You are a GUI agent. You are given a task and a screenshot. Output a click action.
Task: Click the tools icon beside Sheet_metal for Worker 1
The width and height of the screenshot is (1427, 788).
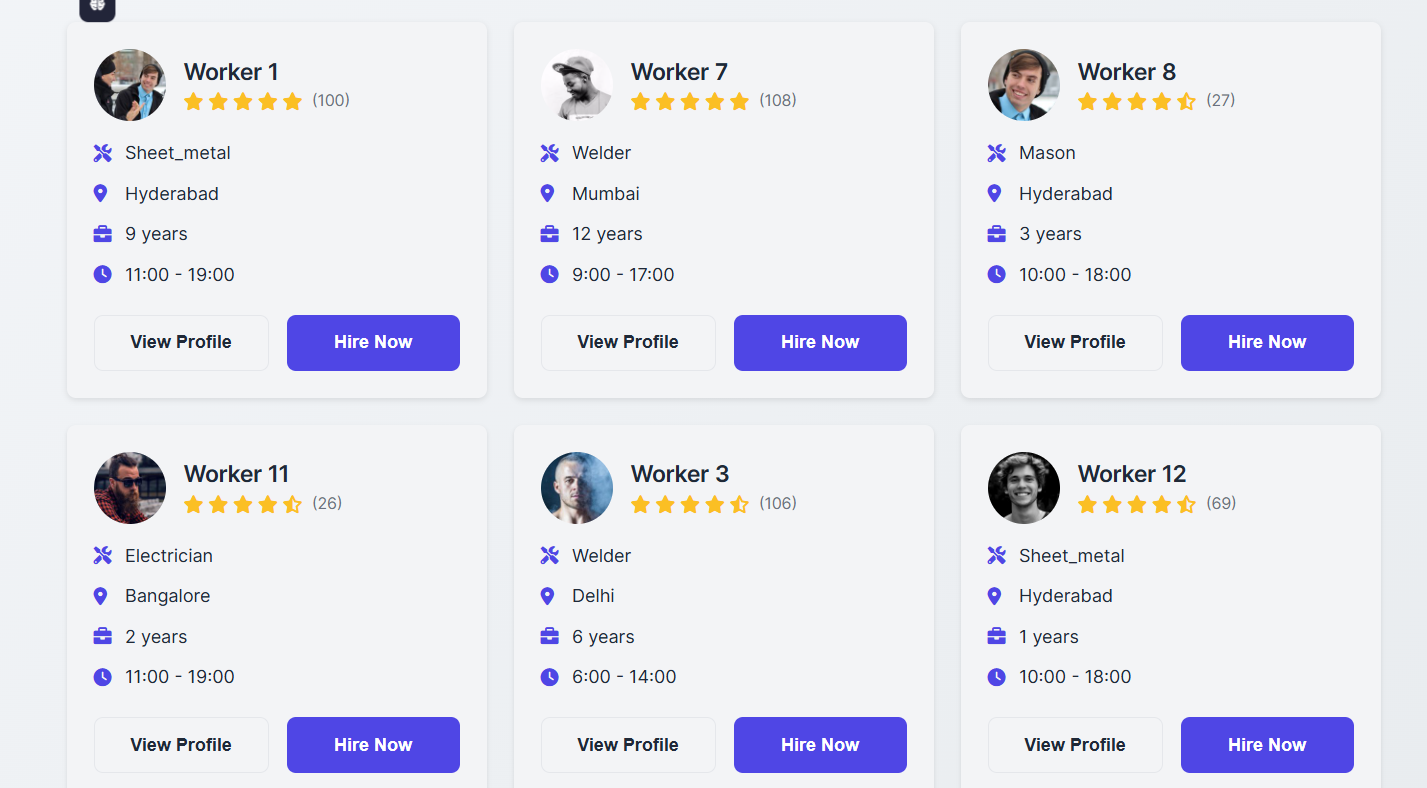point(102,153)
